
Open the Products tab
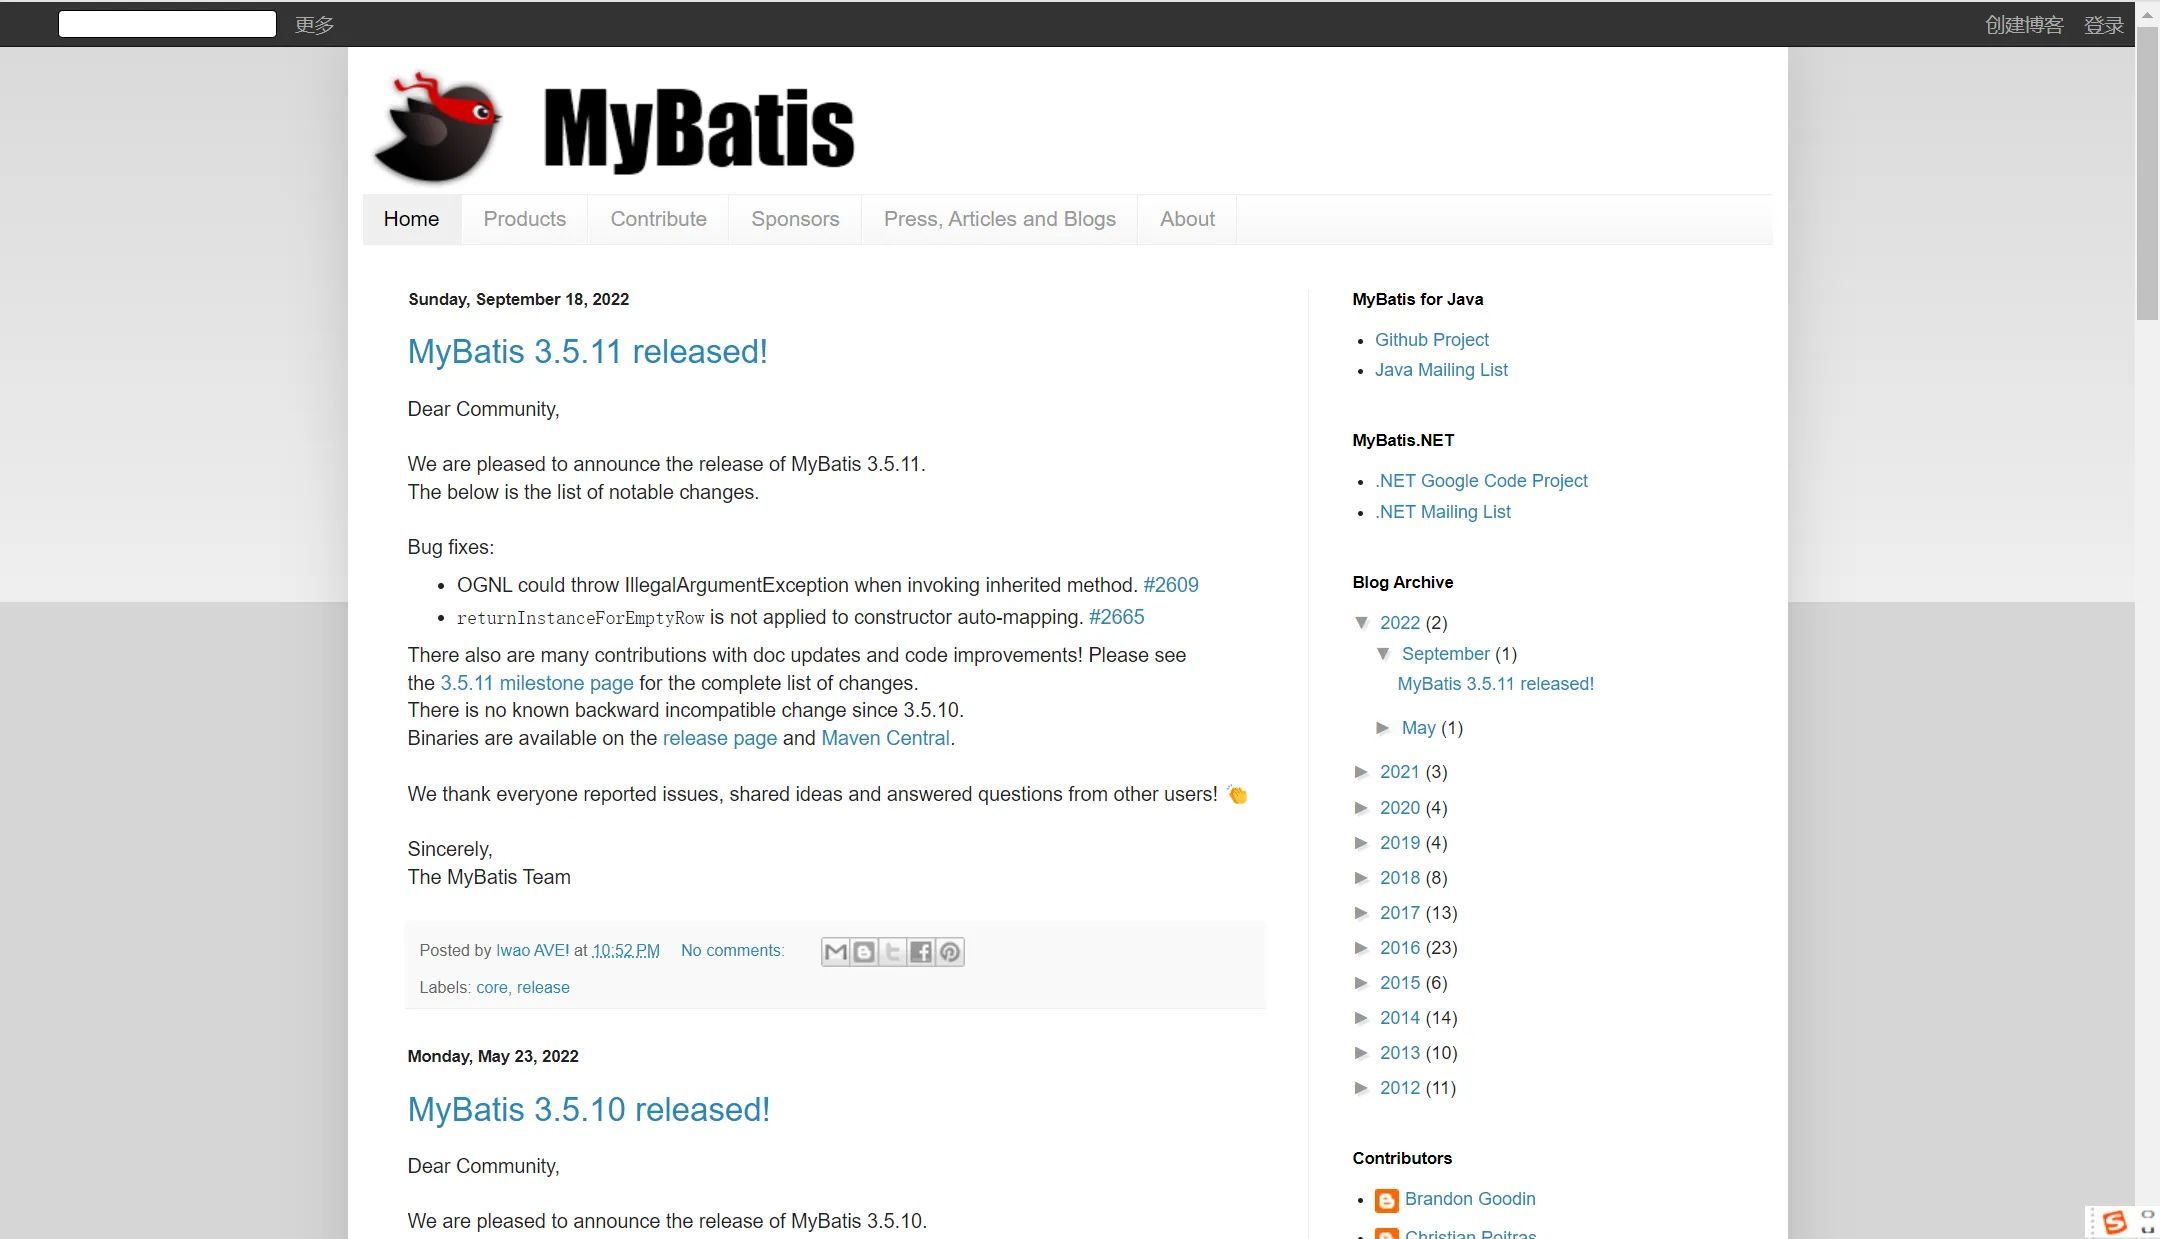point(524,219)
